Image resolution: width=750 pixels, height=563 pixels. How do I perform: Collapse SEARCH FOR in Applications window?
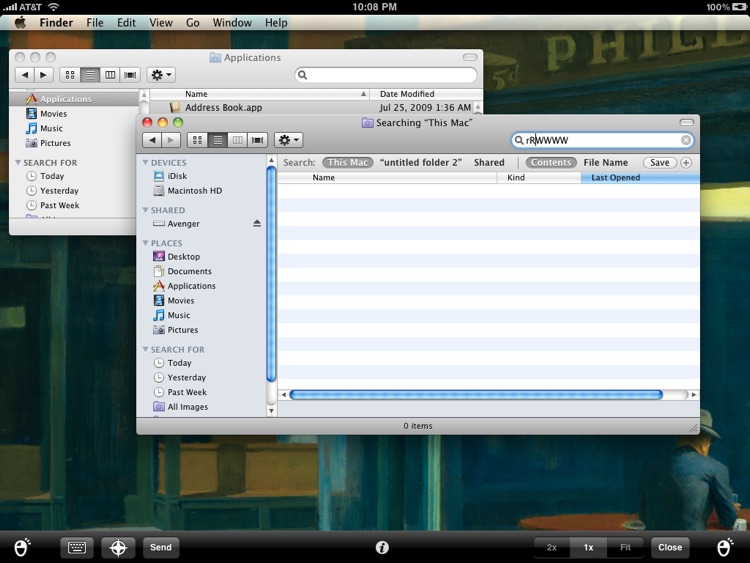pyautogui.click(x=18, y=163)
